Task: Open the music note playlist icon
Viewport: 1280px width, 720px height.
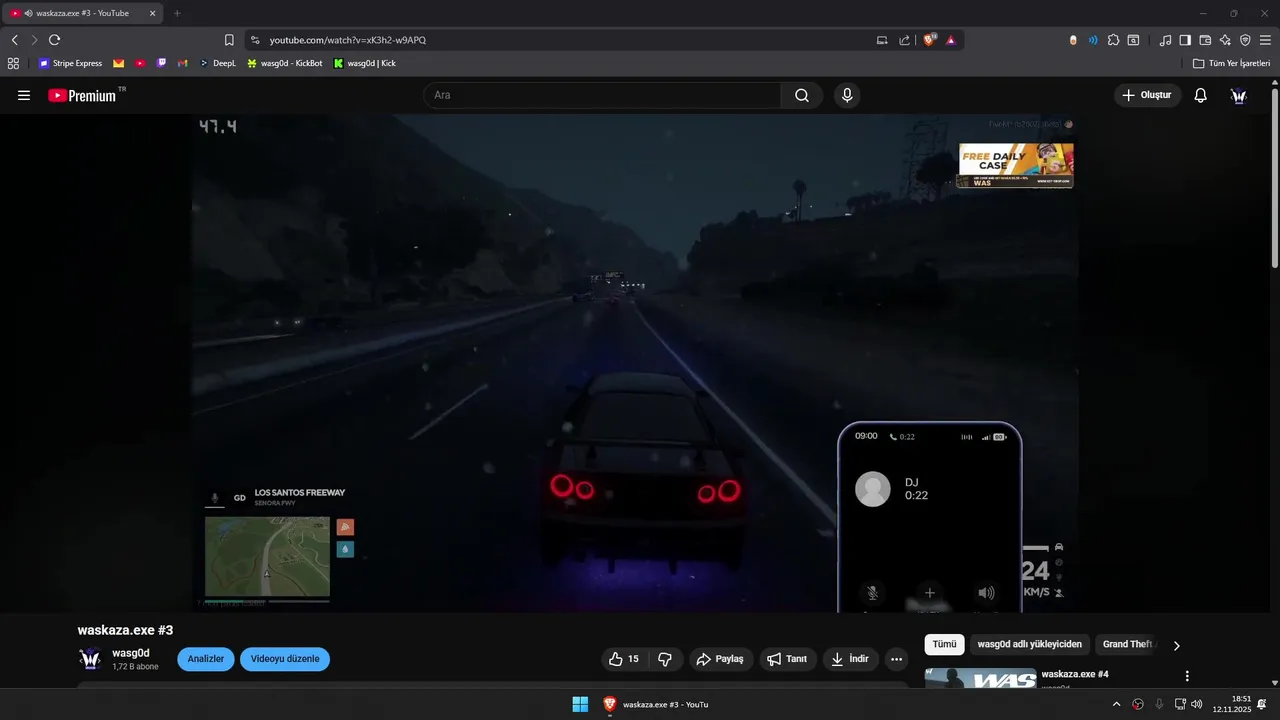Action: 1165,40
